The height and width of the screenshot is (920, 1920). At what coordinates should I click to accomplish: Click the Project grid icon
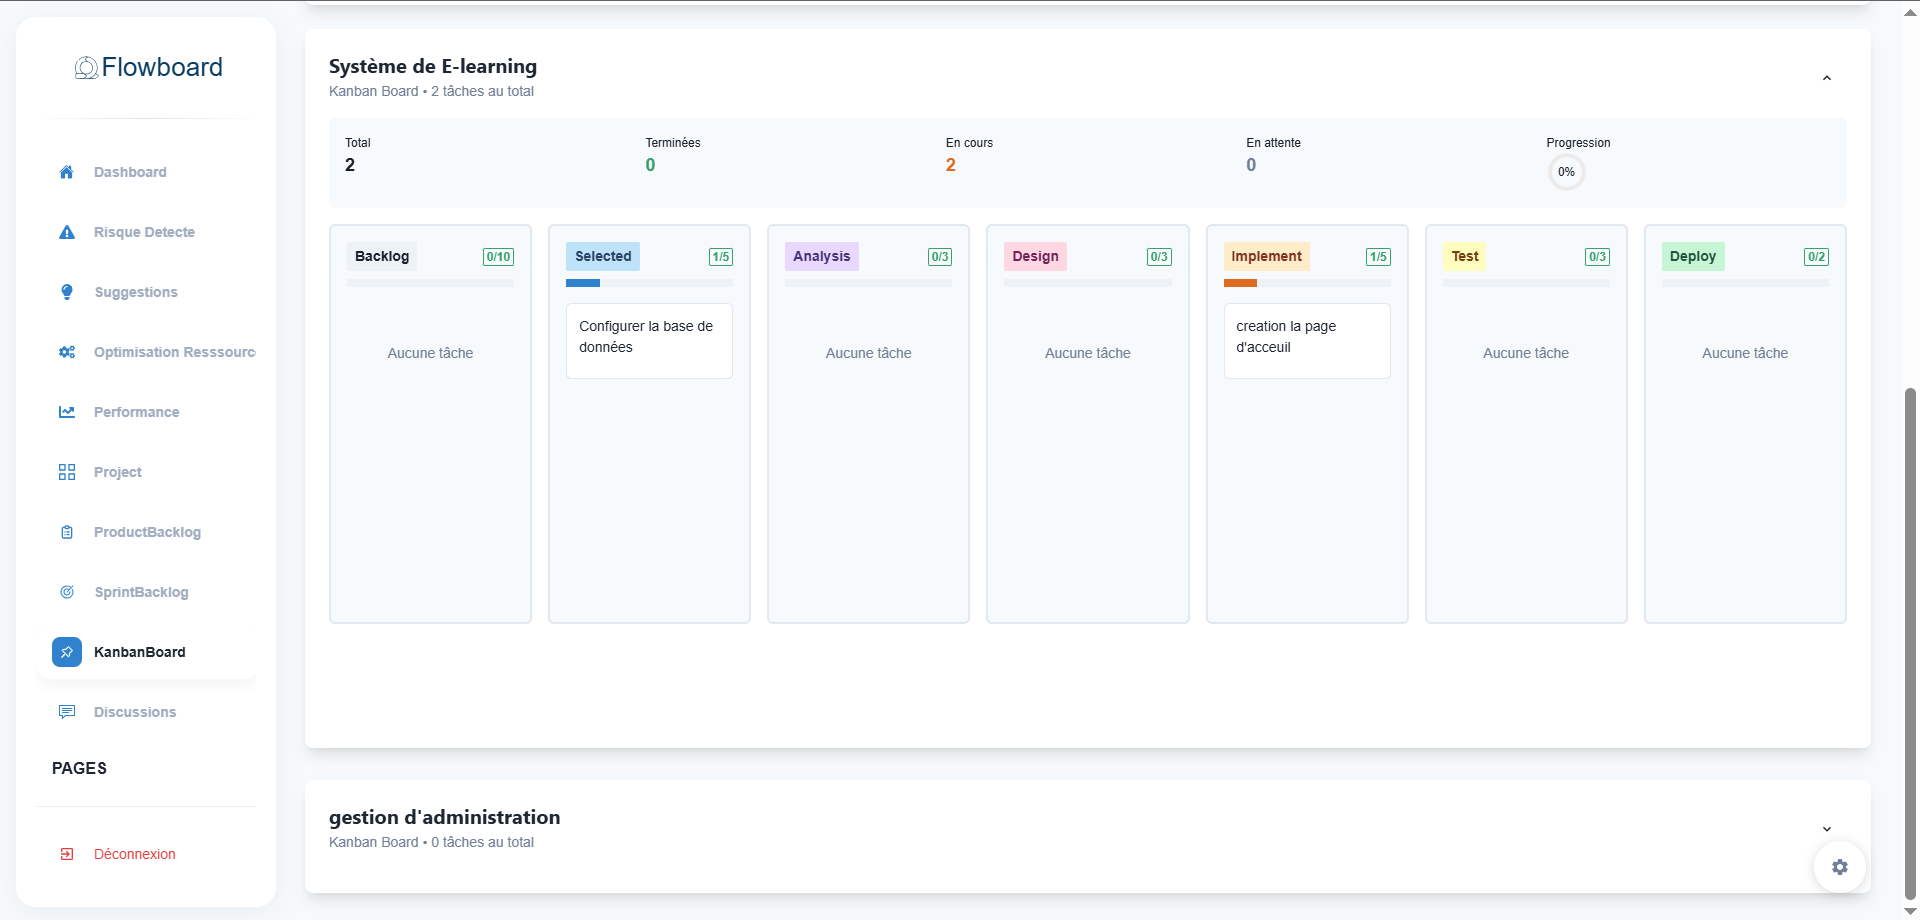tap(67, 472)
